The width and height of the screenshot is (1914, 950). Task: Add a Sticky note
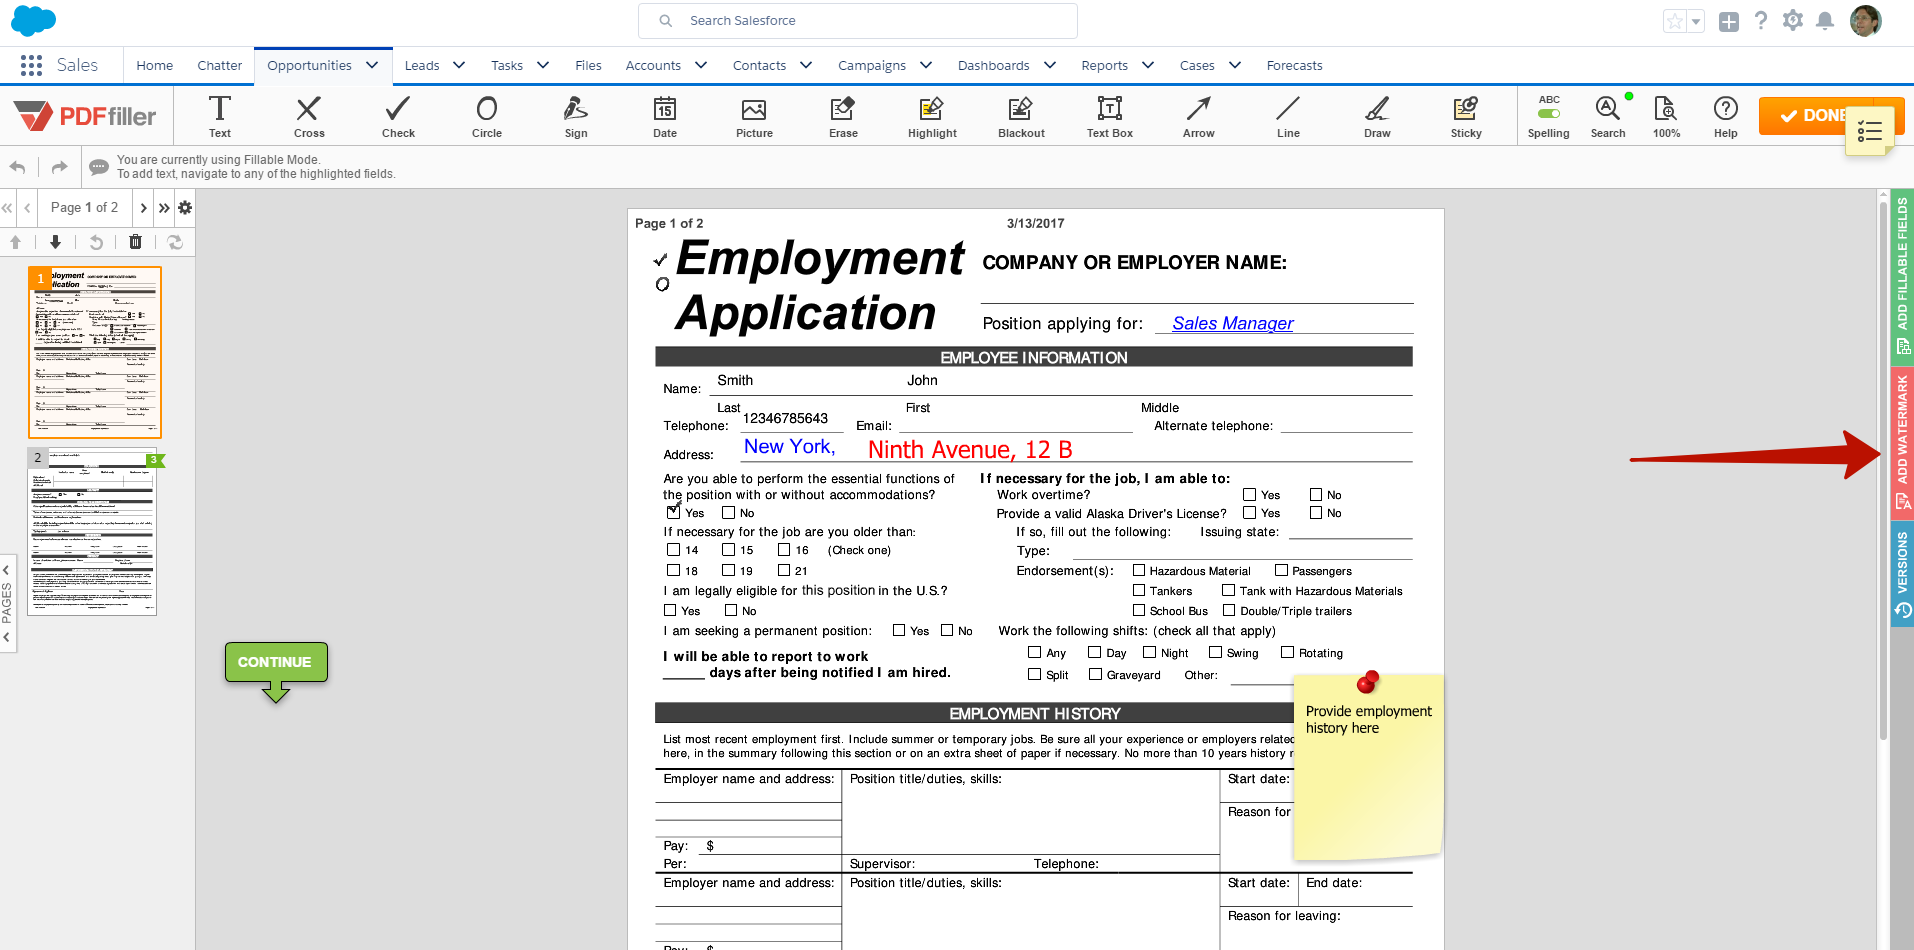pos(1466,116)
